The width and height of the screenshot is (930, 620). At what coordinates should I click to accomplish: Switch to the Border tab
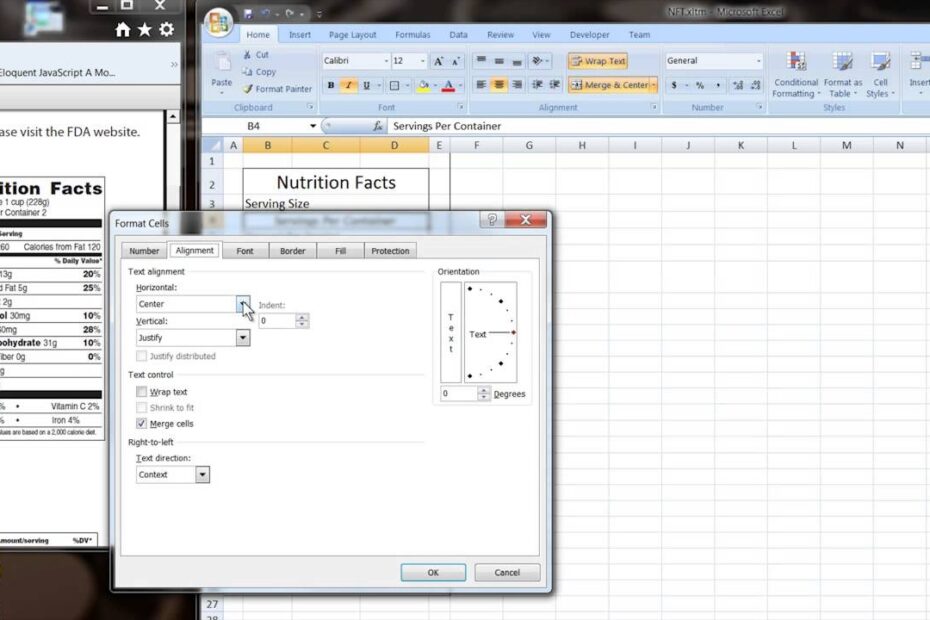[x=293, y=251]
